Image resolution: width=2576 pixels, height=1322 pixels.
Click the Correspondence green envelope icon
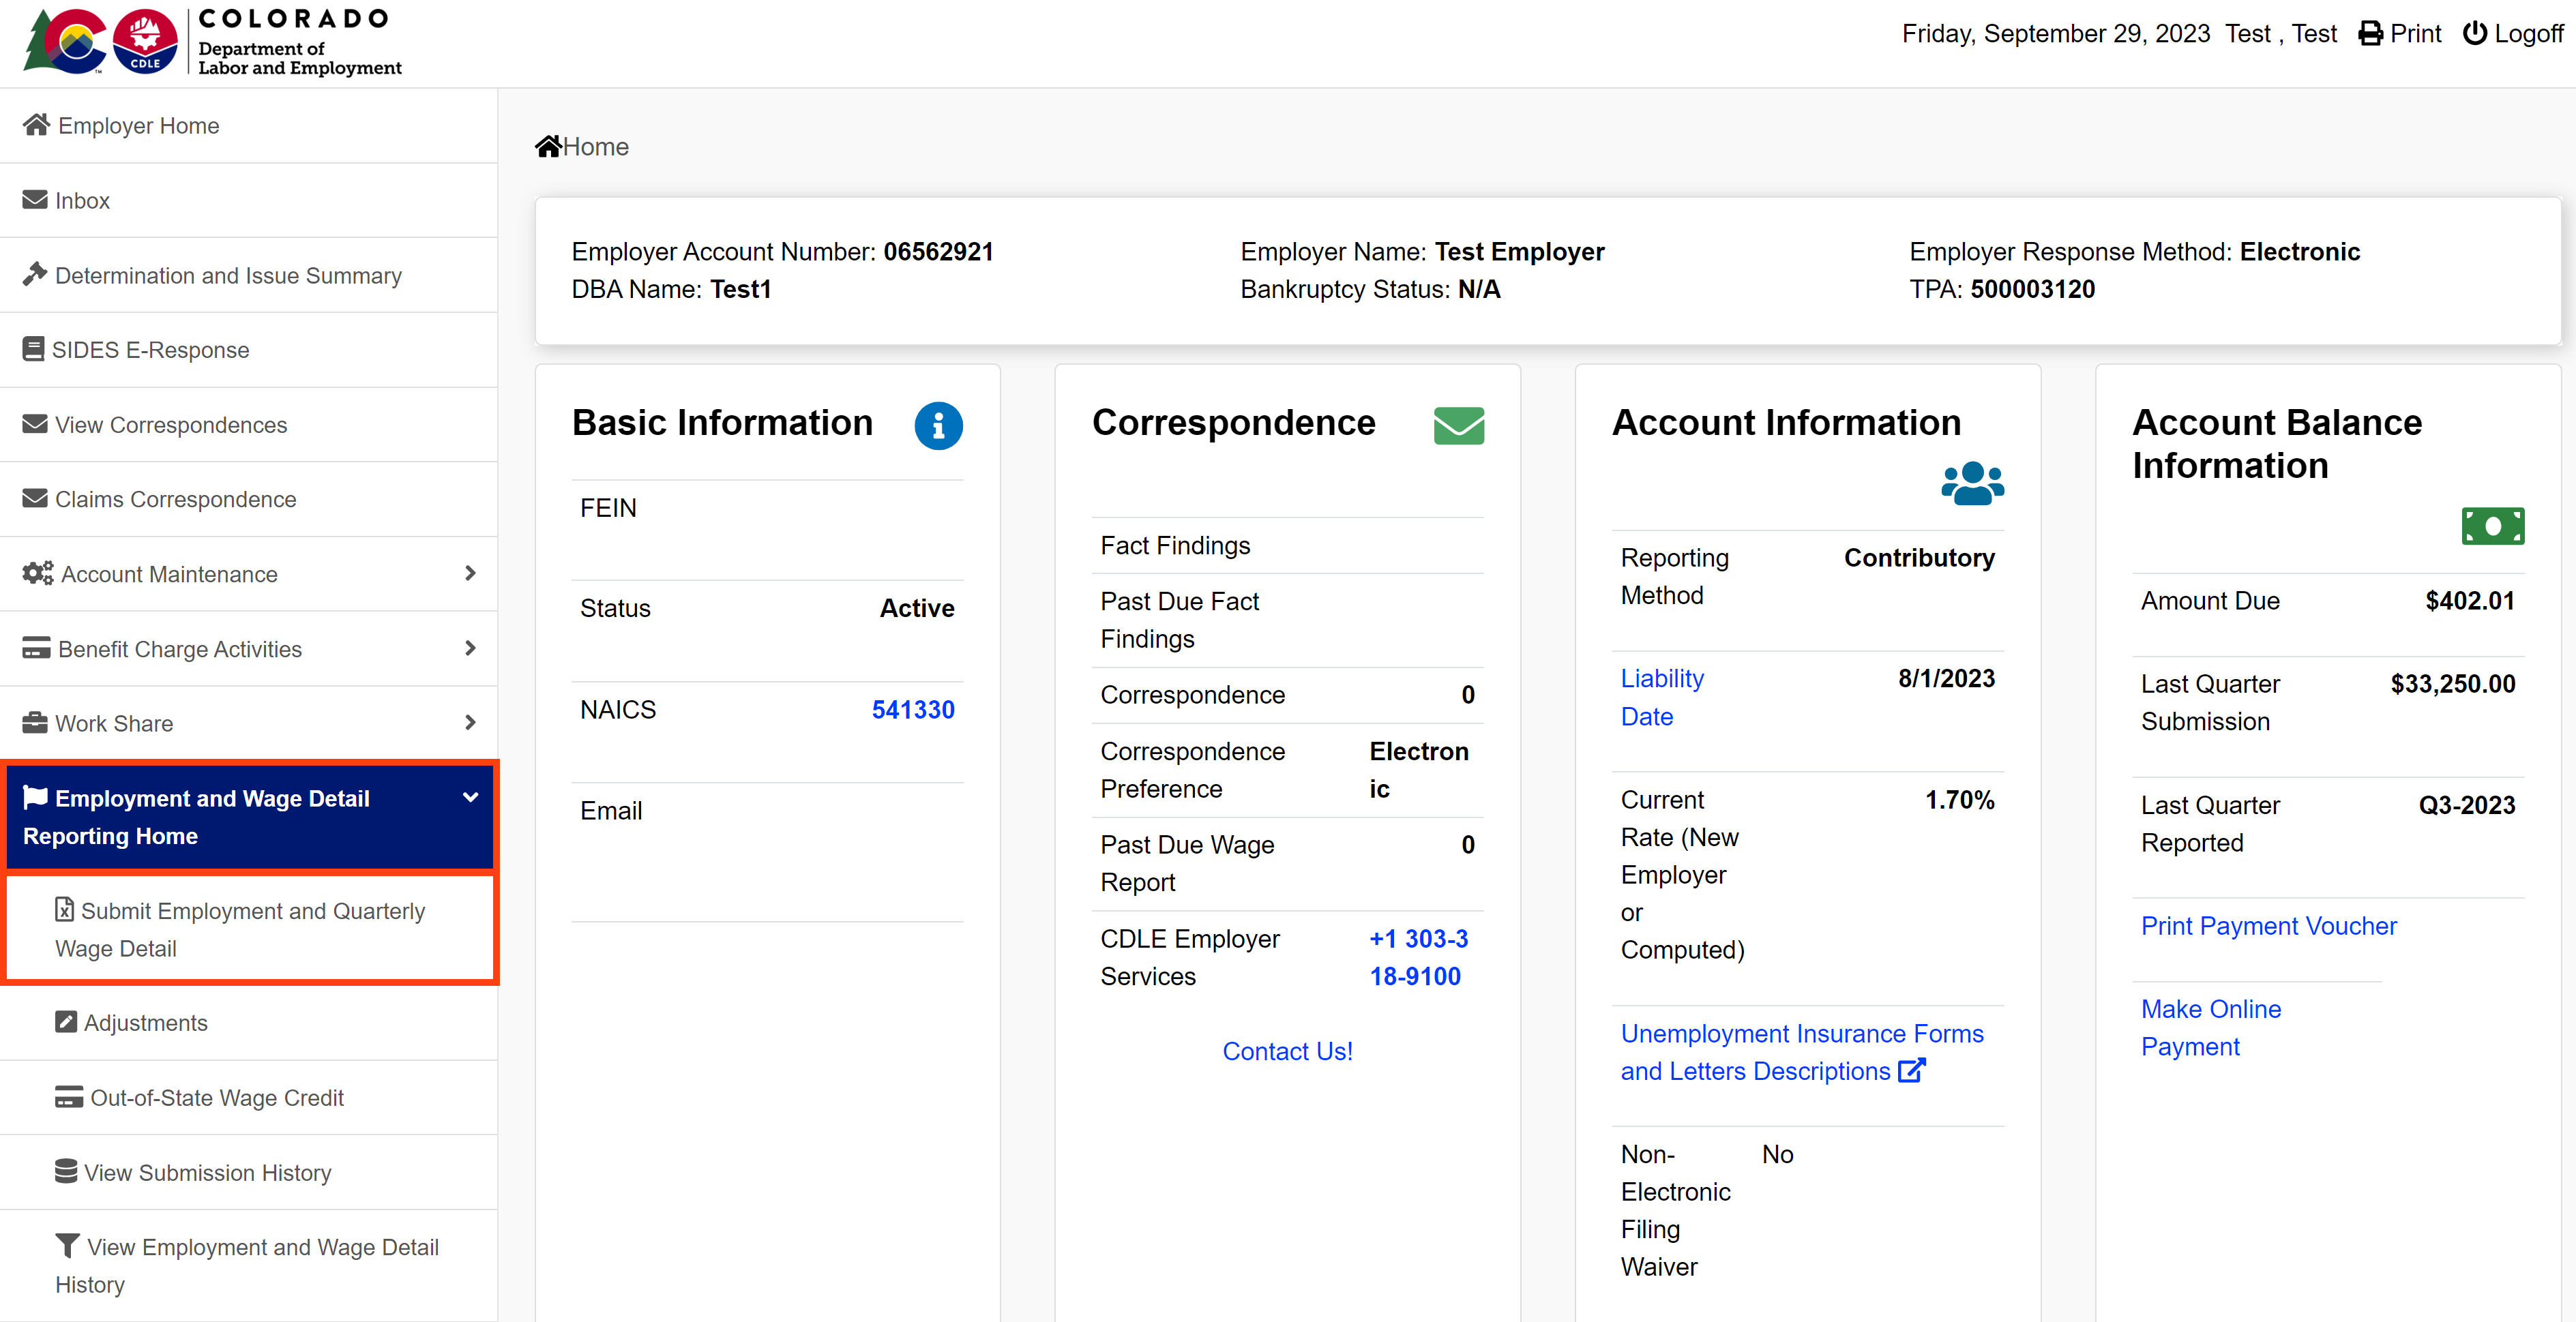(1459, 425)
